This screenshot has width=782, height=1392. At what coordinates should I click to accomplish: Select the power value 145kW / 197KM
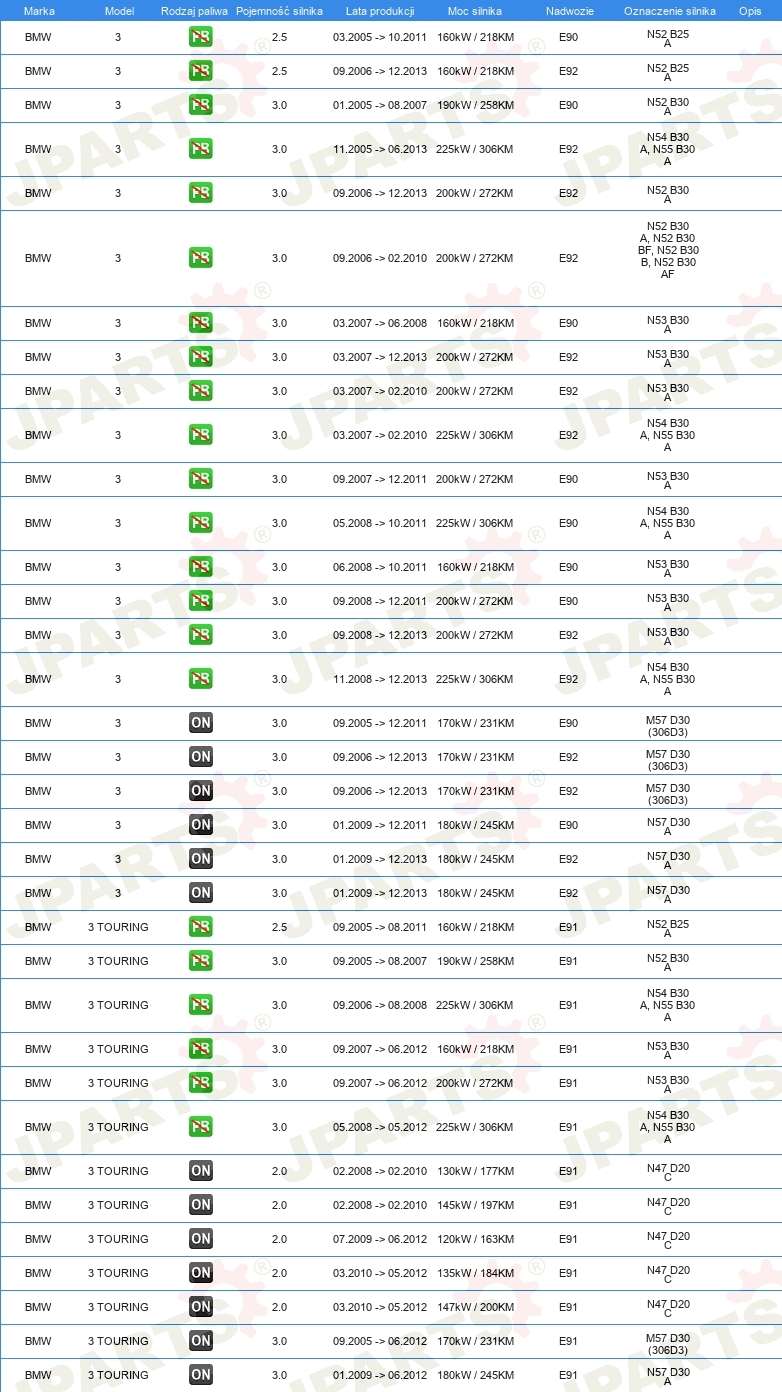point(475,1206)
